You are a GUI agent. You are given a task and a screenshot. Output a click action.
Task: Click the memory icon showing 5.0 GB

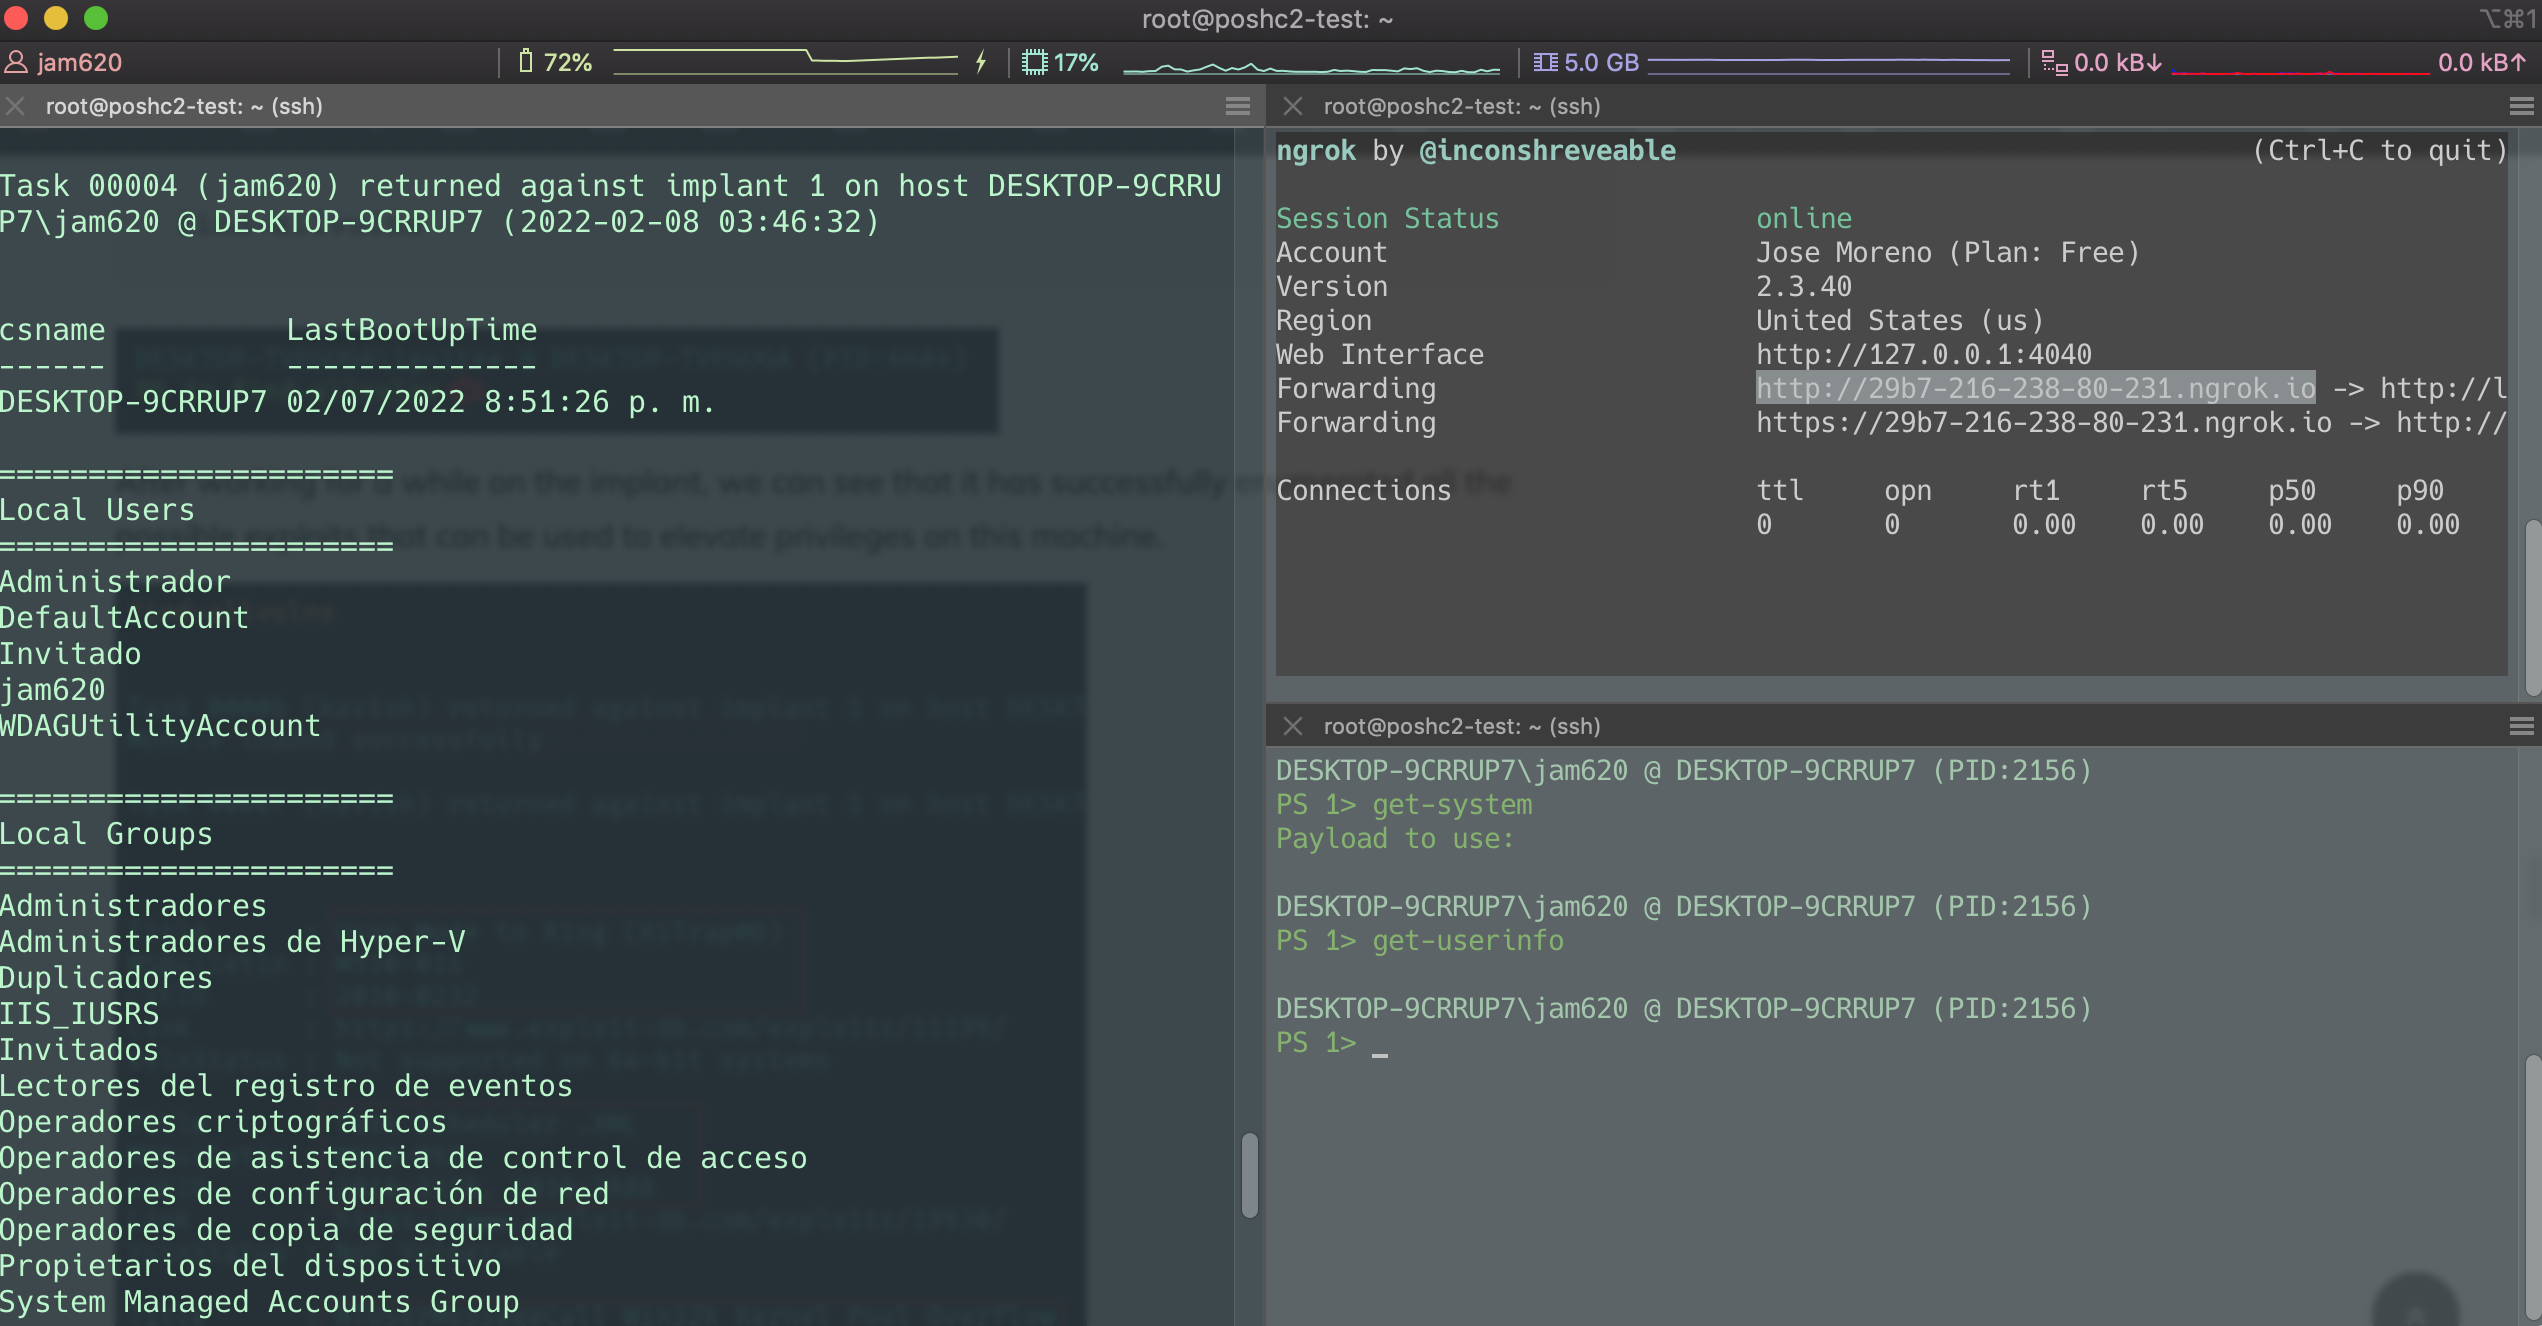point(1545,62)
